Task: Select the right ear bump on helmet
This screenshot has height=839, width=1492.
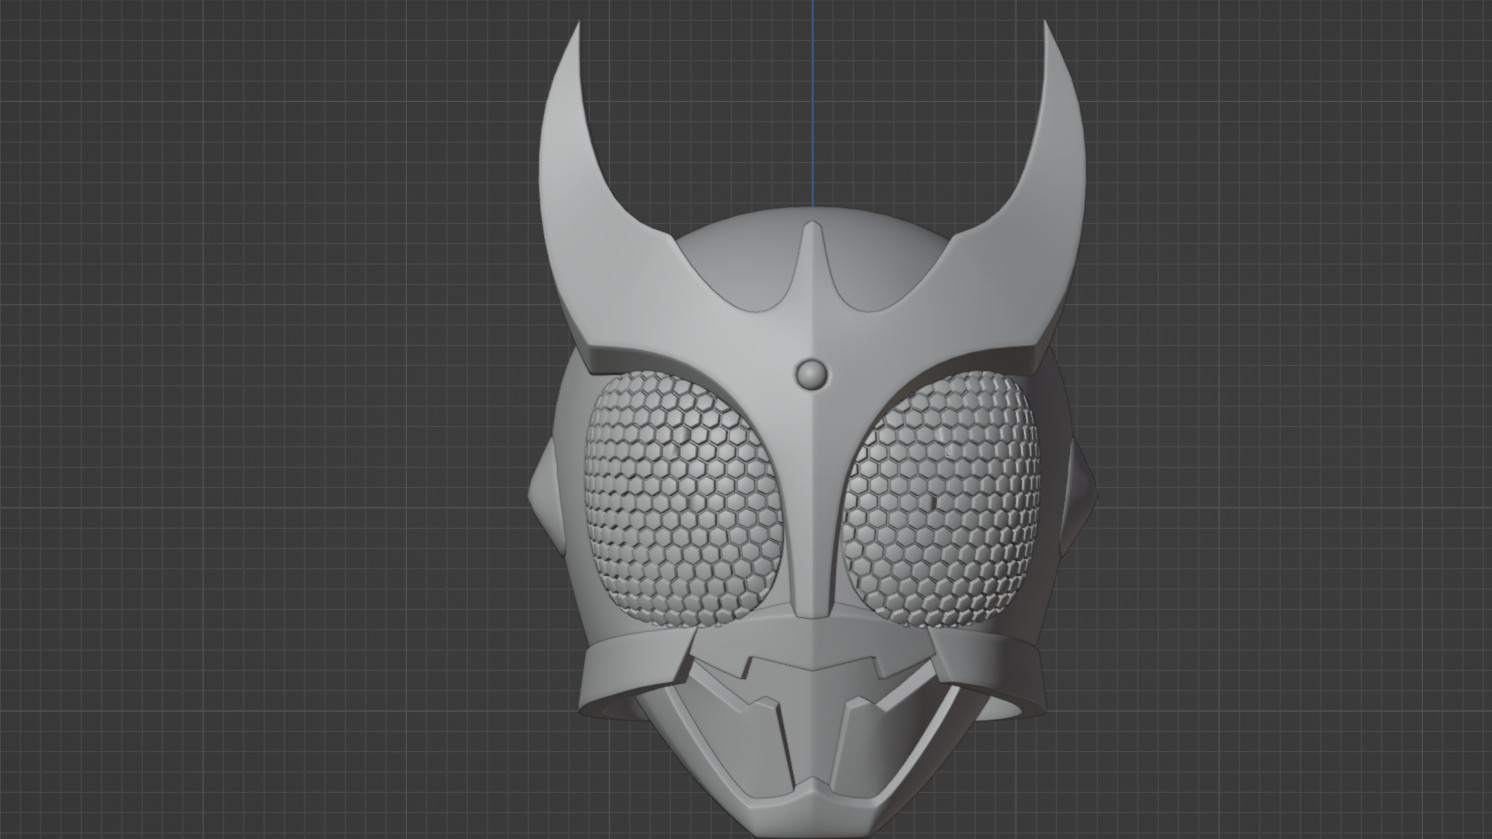Action: pyautogui.click(x=1086, y=490)
